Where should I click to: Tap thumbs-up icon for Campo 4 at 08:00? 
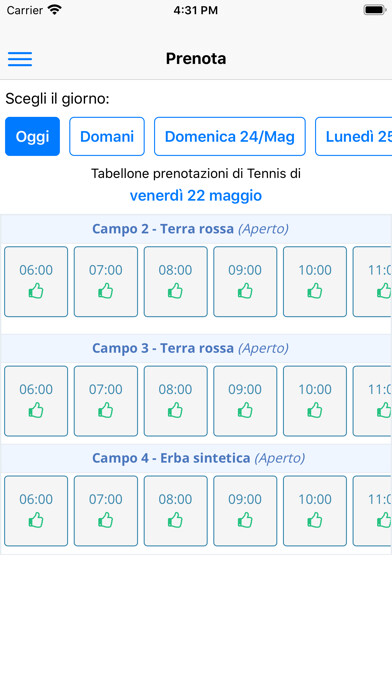click(175, 520)
